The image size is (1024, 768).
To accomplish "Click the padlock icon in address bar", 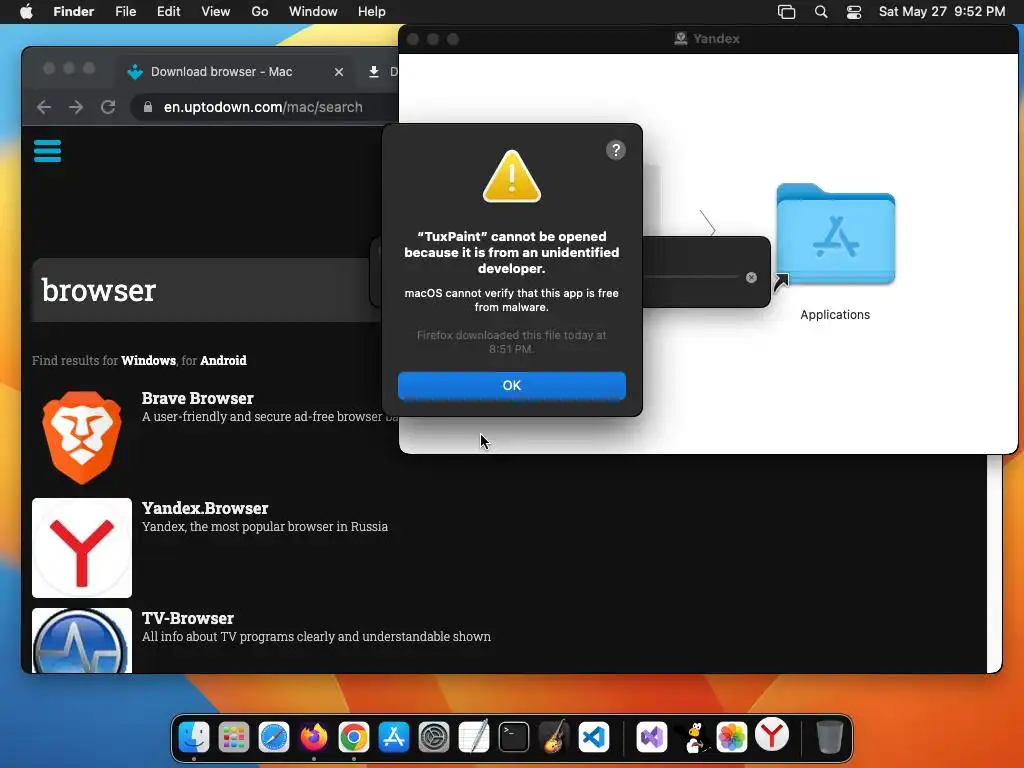I will tap(148, 107).
